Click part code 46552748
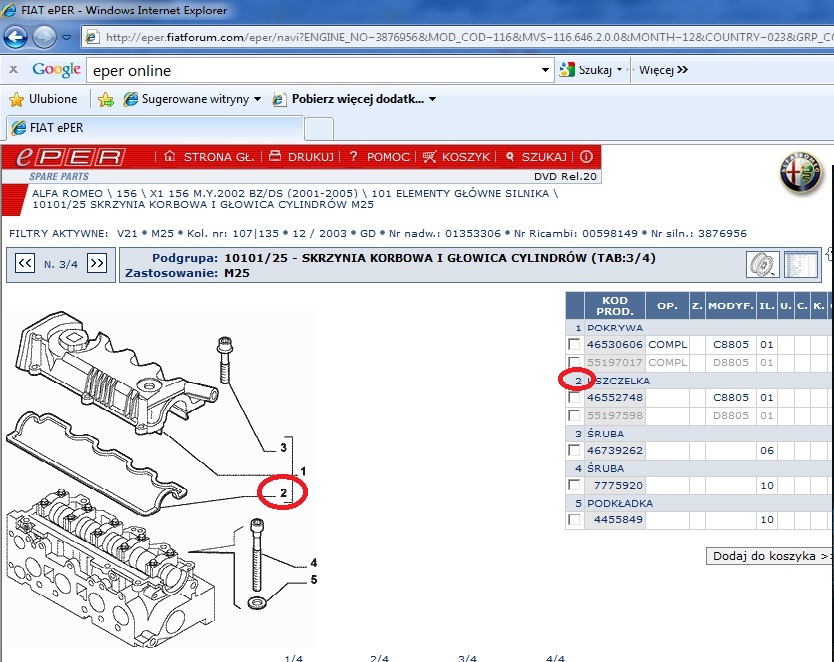The width and height of the screenshot is (834, 662). coord(615,398)
